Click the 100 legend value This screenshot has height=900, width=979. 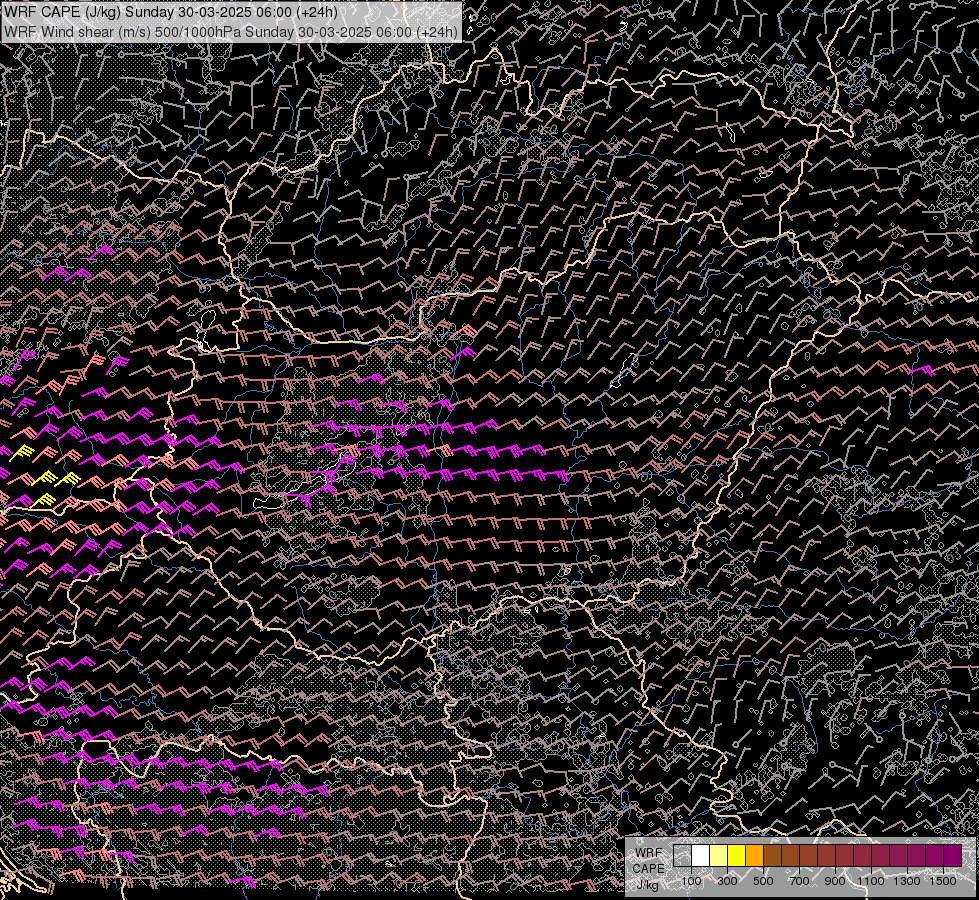pos(691,881)
